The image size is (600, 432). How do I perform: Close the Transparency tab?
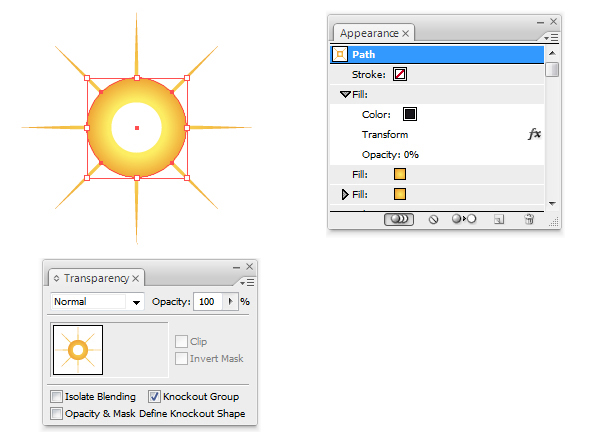point(135,279)
